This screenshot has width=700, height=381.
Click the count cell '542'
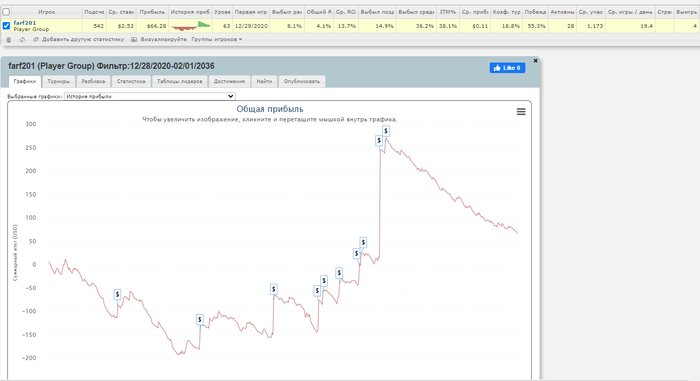tap(99, 26)
